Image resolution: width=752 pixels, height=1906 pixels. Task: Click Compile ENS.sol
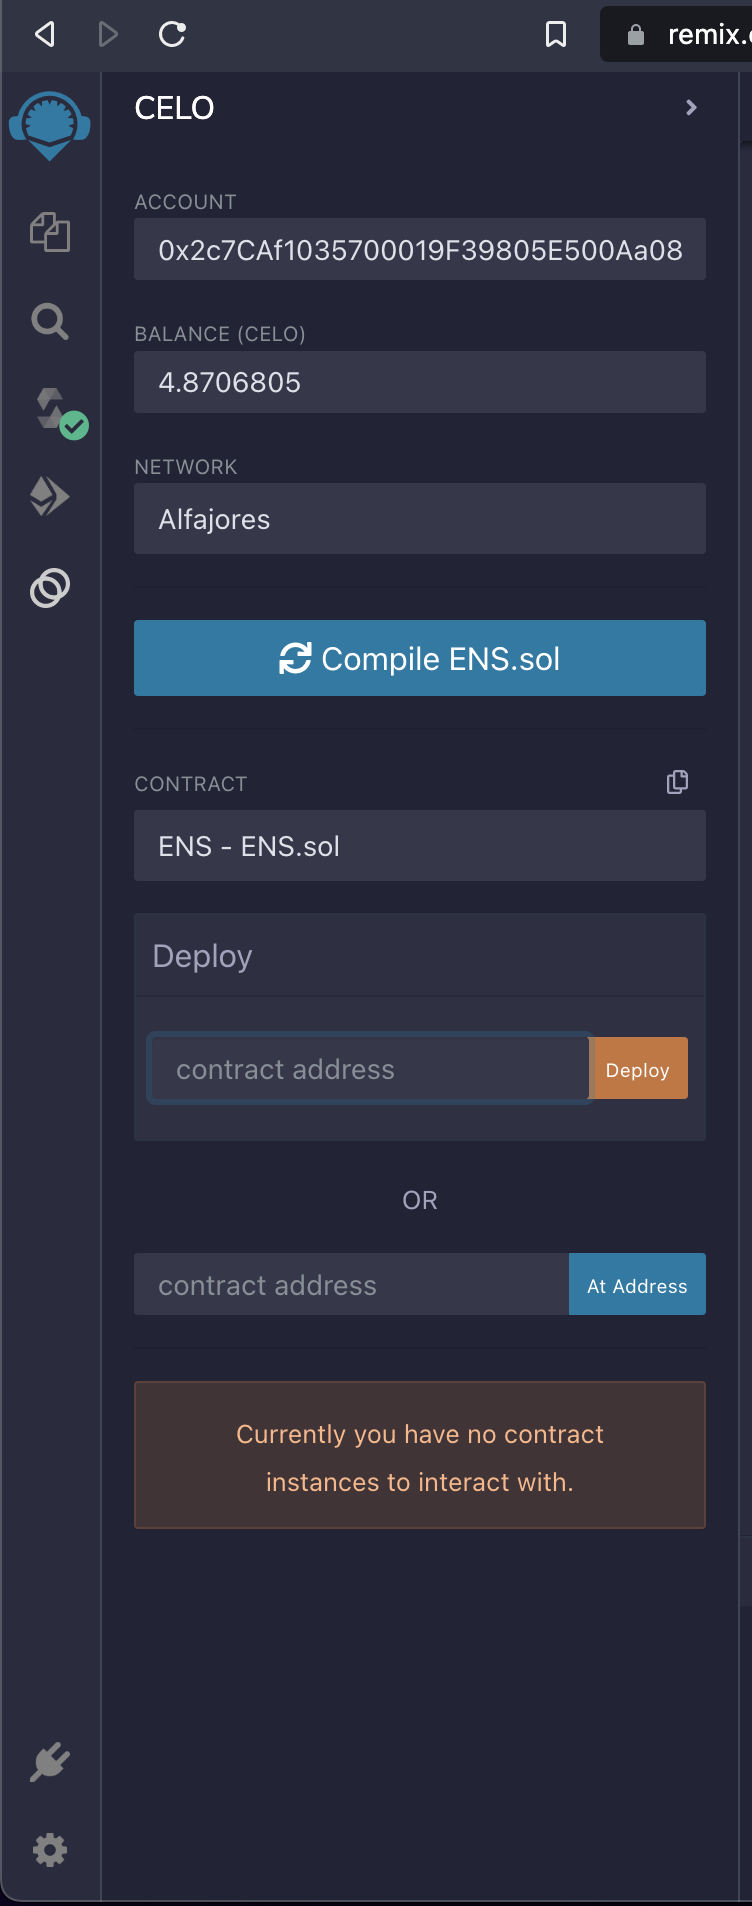pyautogui.click(x=419, y=658)
